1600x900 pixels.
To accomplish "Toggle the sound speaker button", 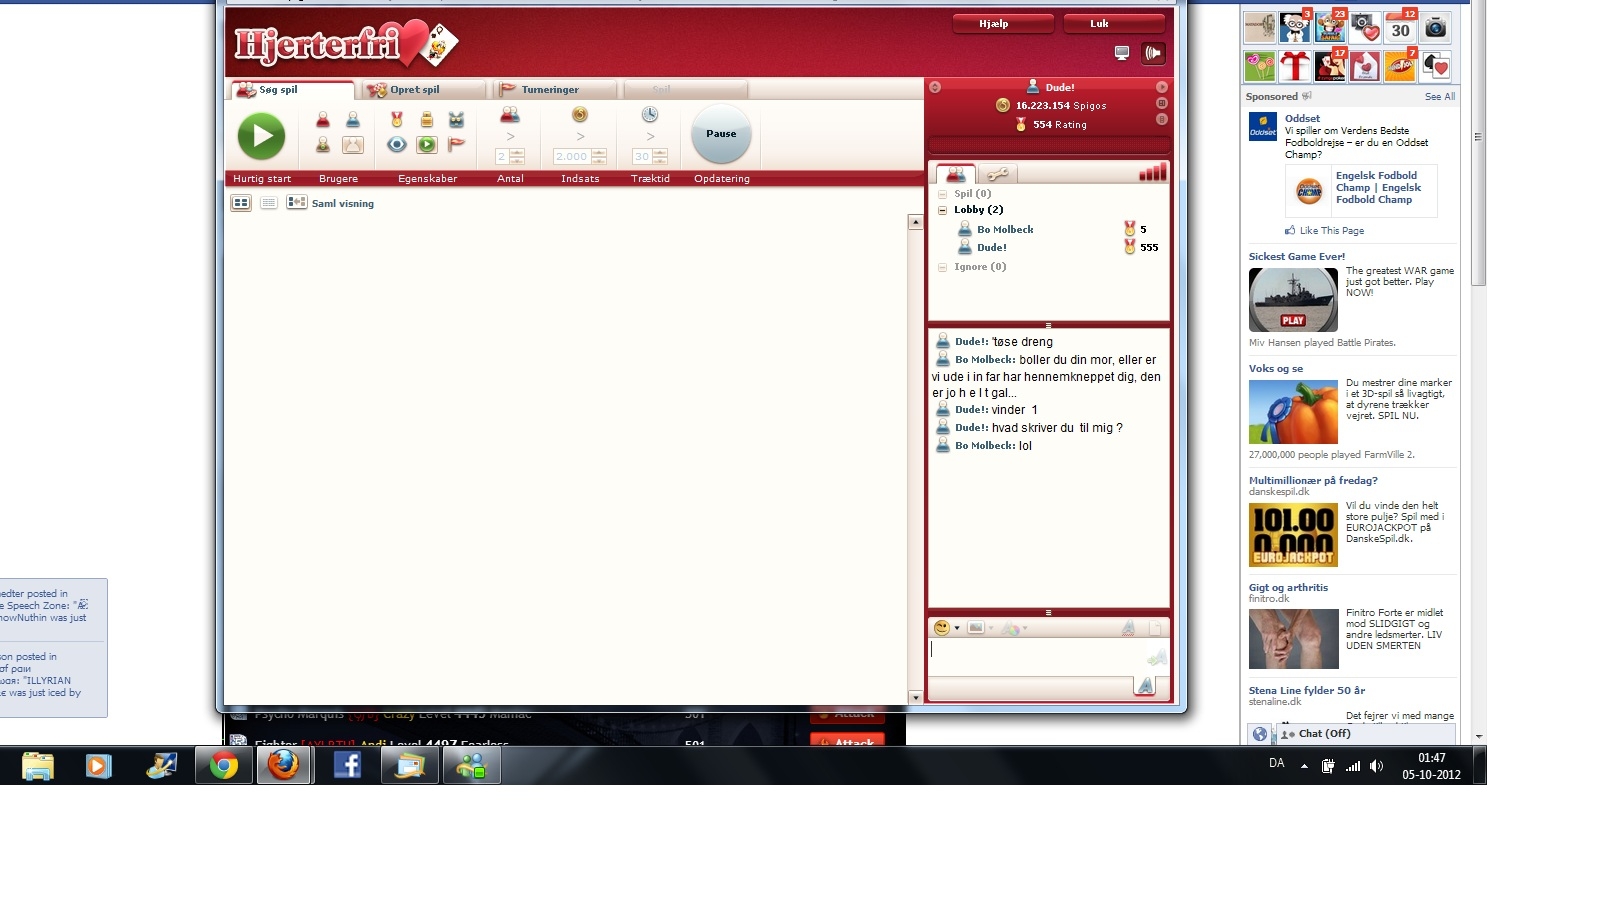I will point(1153,53).
